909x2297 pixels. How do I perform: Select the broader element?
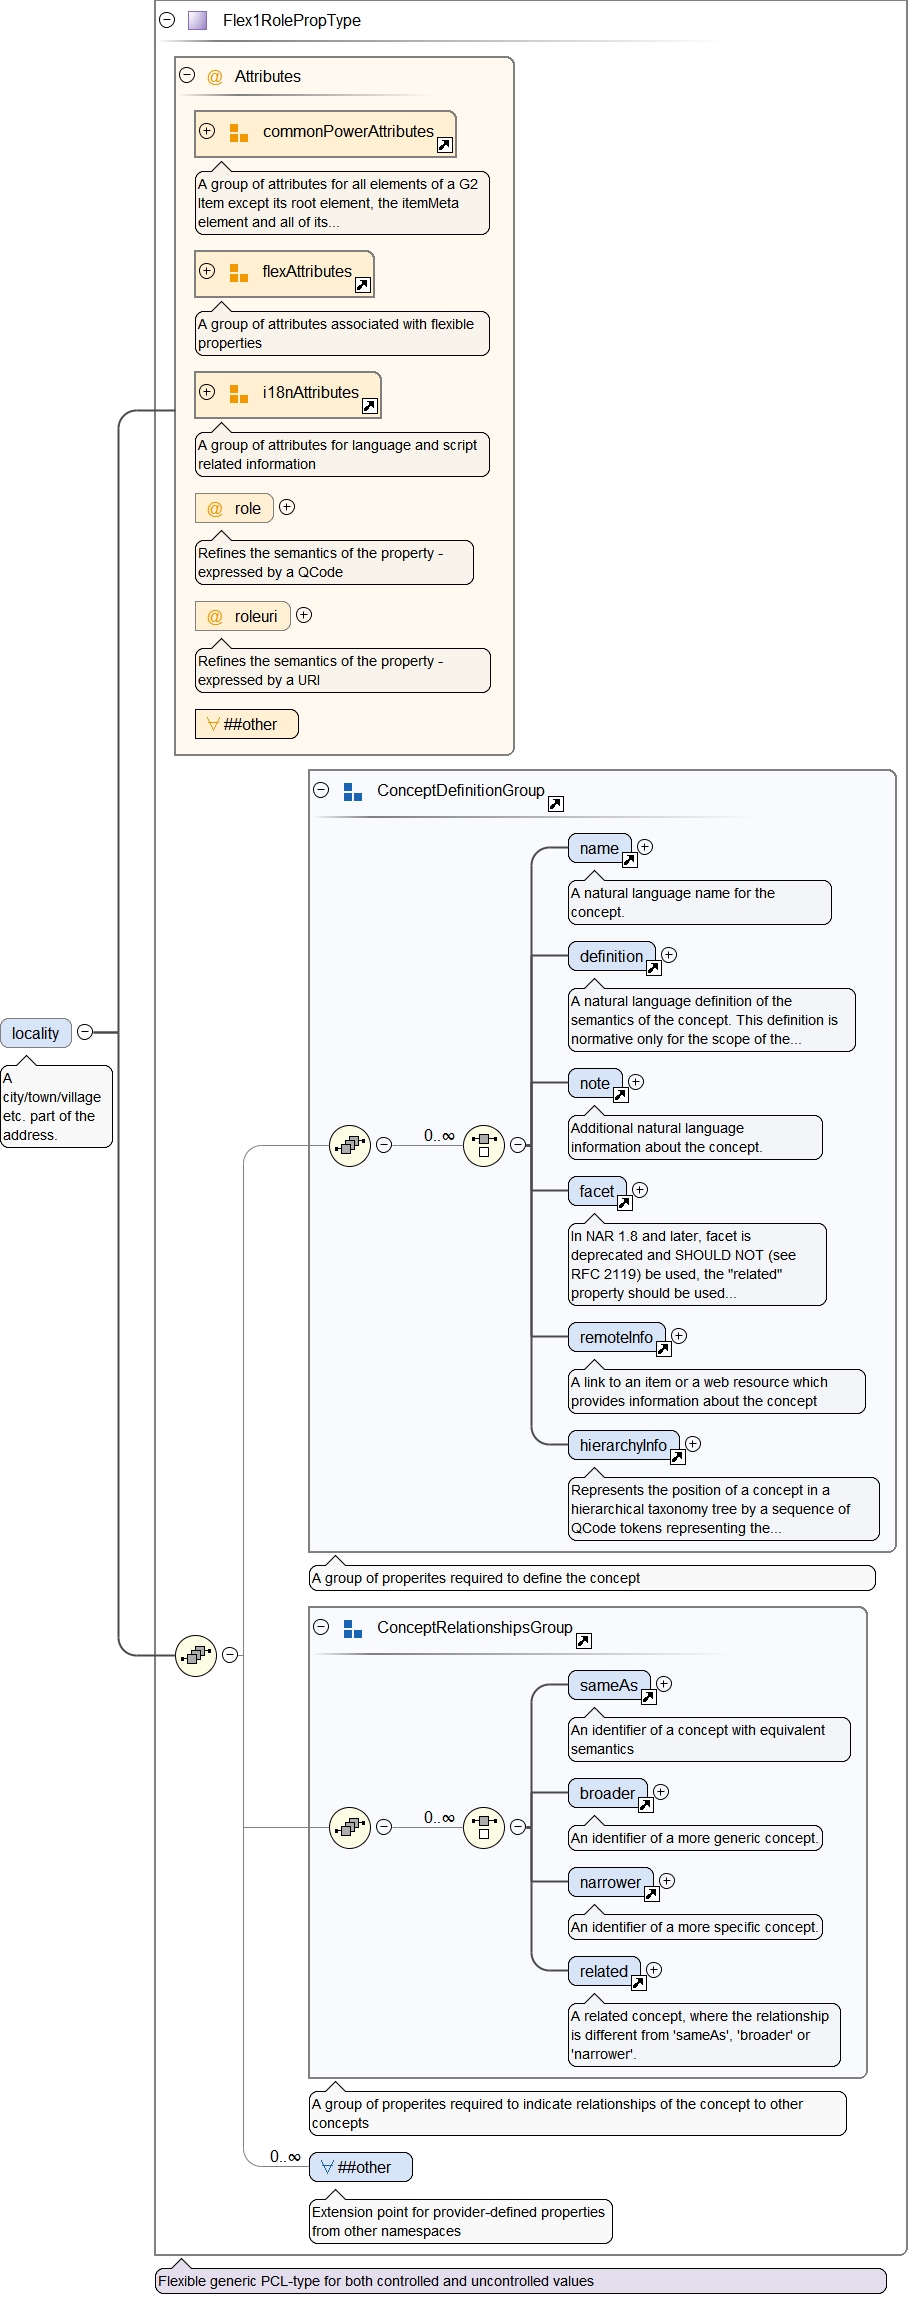tap(606, 1793)
